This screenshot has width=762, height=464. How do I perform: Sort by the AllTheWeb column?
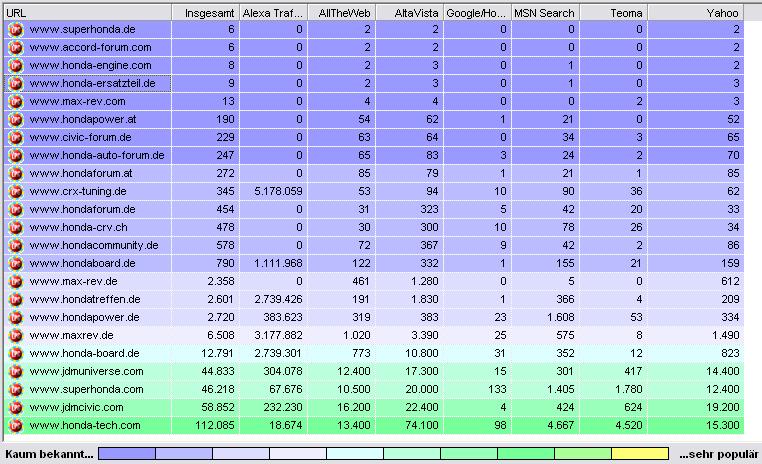(340, 11)
